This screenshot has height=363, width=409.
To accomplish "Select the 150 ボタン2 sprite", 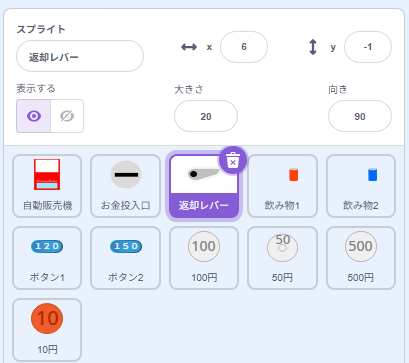I will coord(126,258).
